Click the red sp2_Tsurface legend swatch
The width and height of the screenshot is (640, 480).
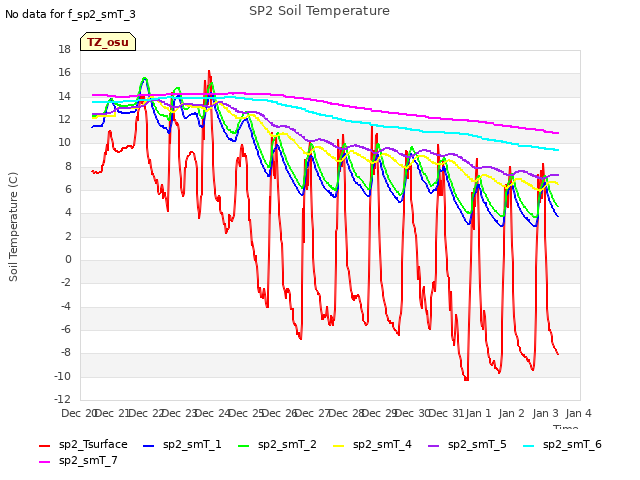click(44, 446)
